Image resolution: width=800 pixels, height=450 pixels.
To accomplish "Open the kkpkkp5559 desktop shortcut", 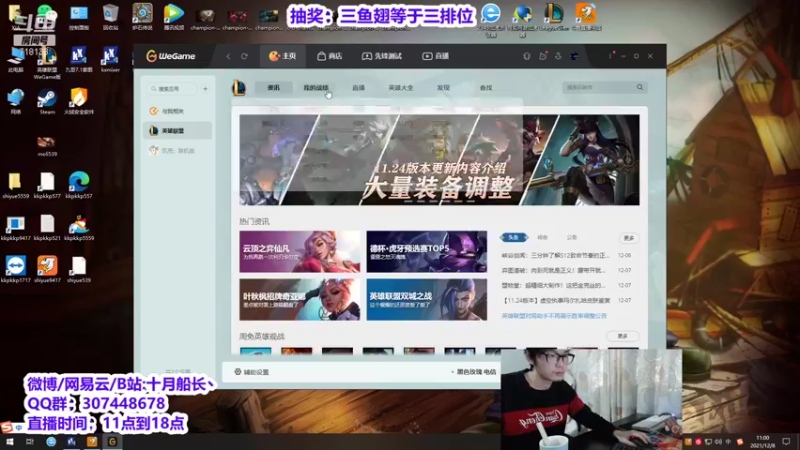I will coord(79,228).
